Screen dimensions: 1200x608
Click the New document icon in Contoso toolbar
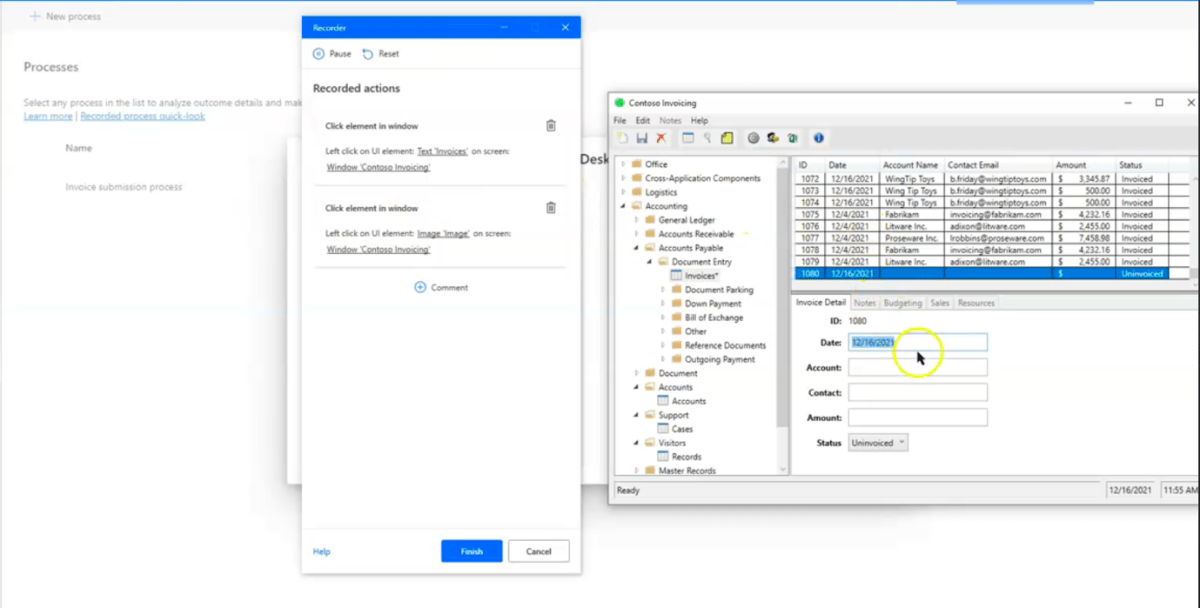click(622, 138)
